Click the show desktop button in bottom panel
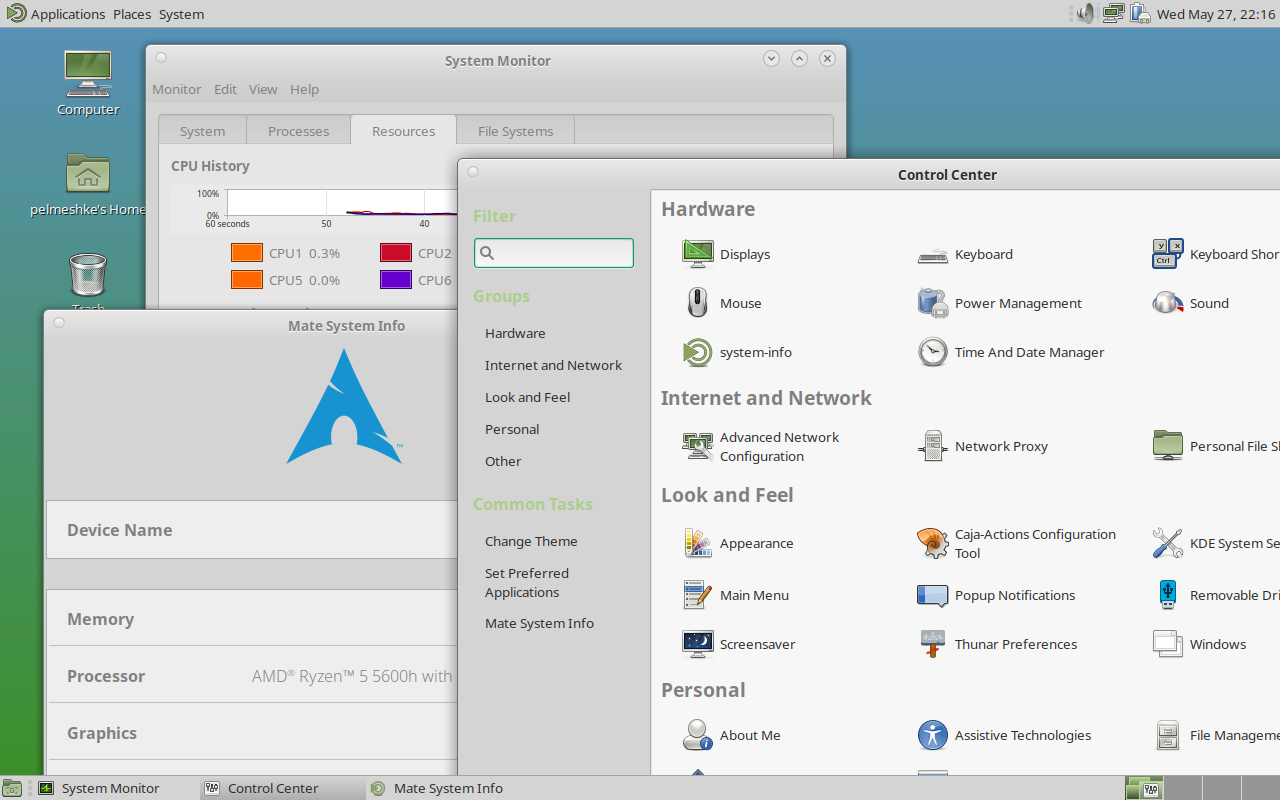This screenshot has height=800, width=1280. (12, 788)
